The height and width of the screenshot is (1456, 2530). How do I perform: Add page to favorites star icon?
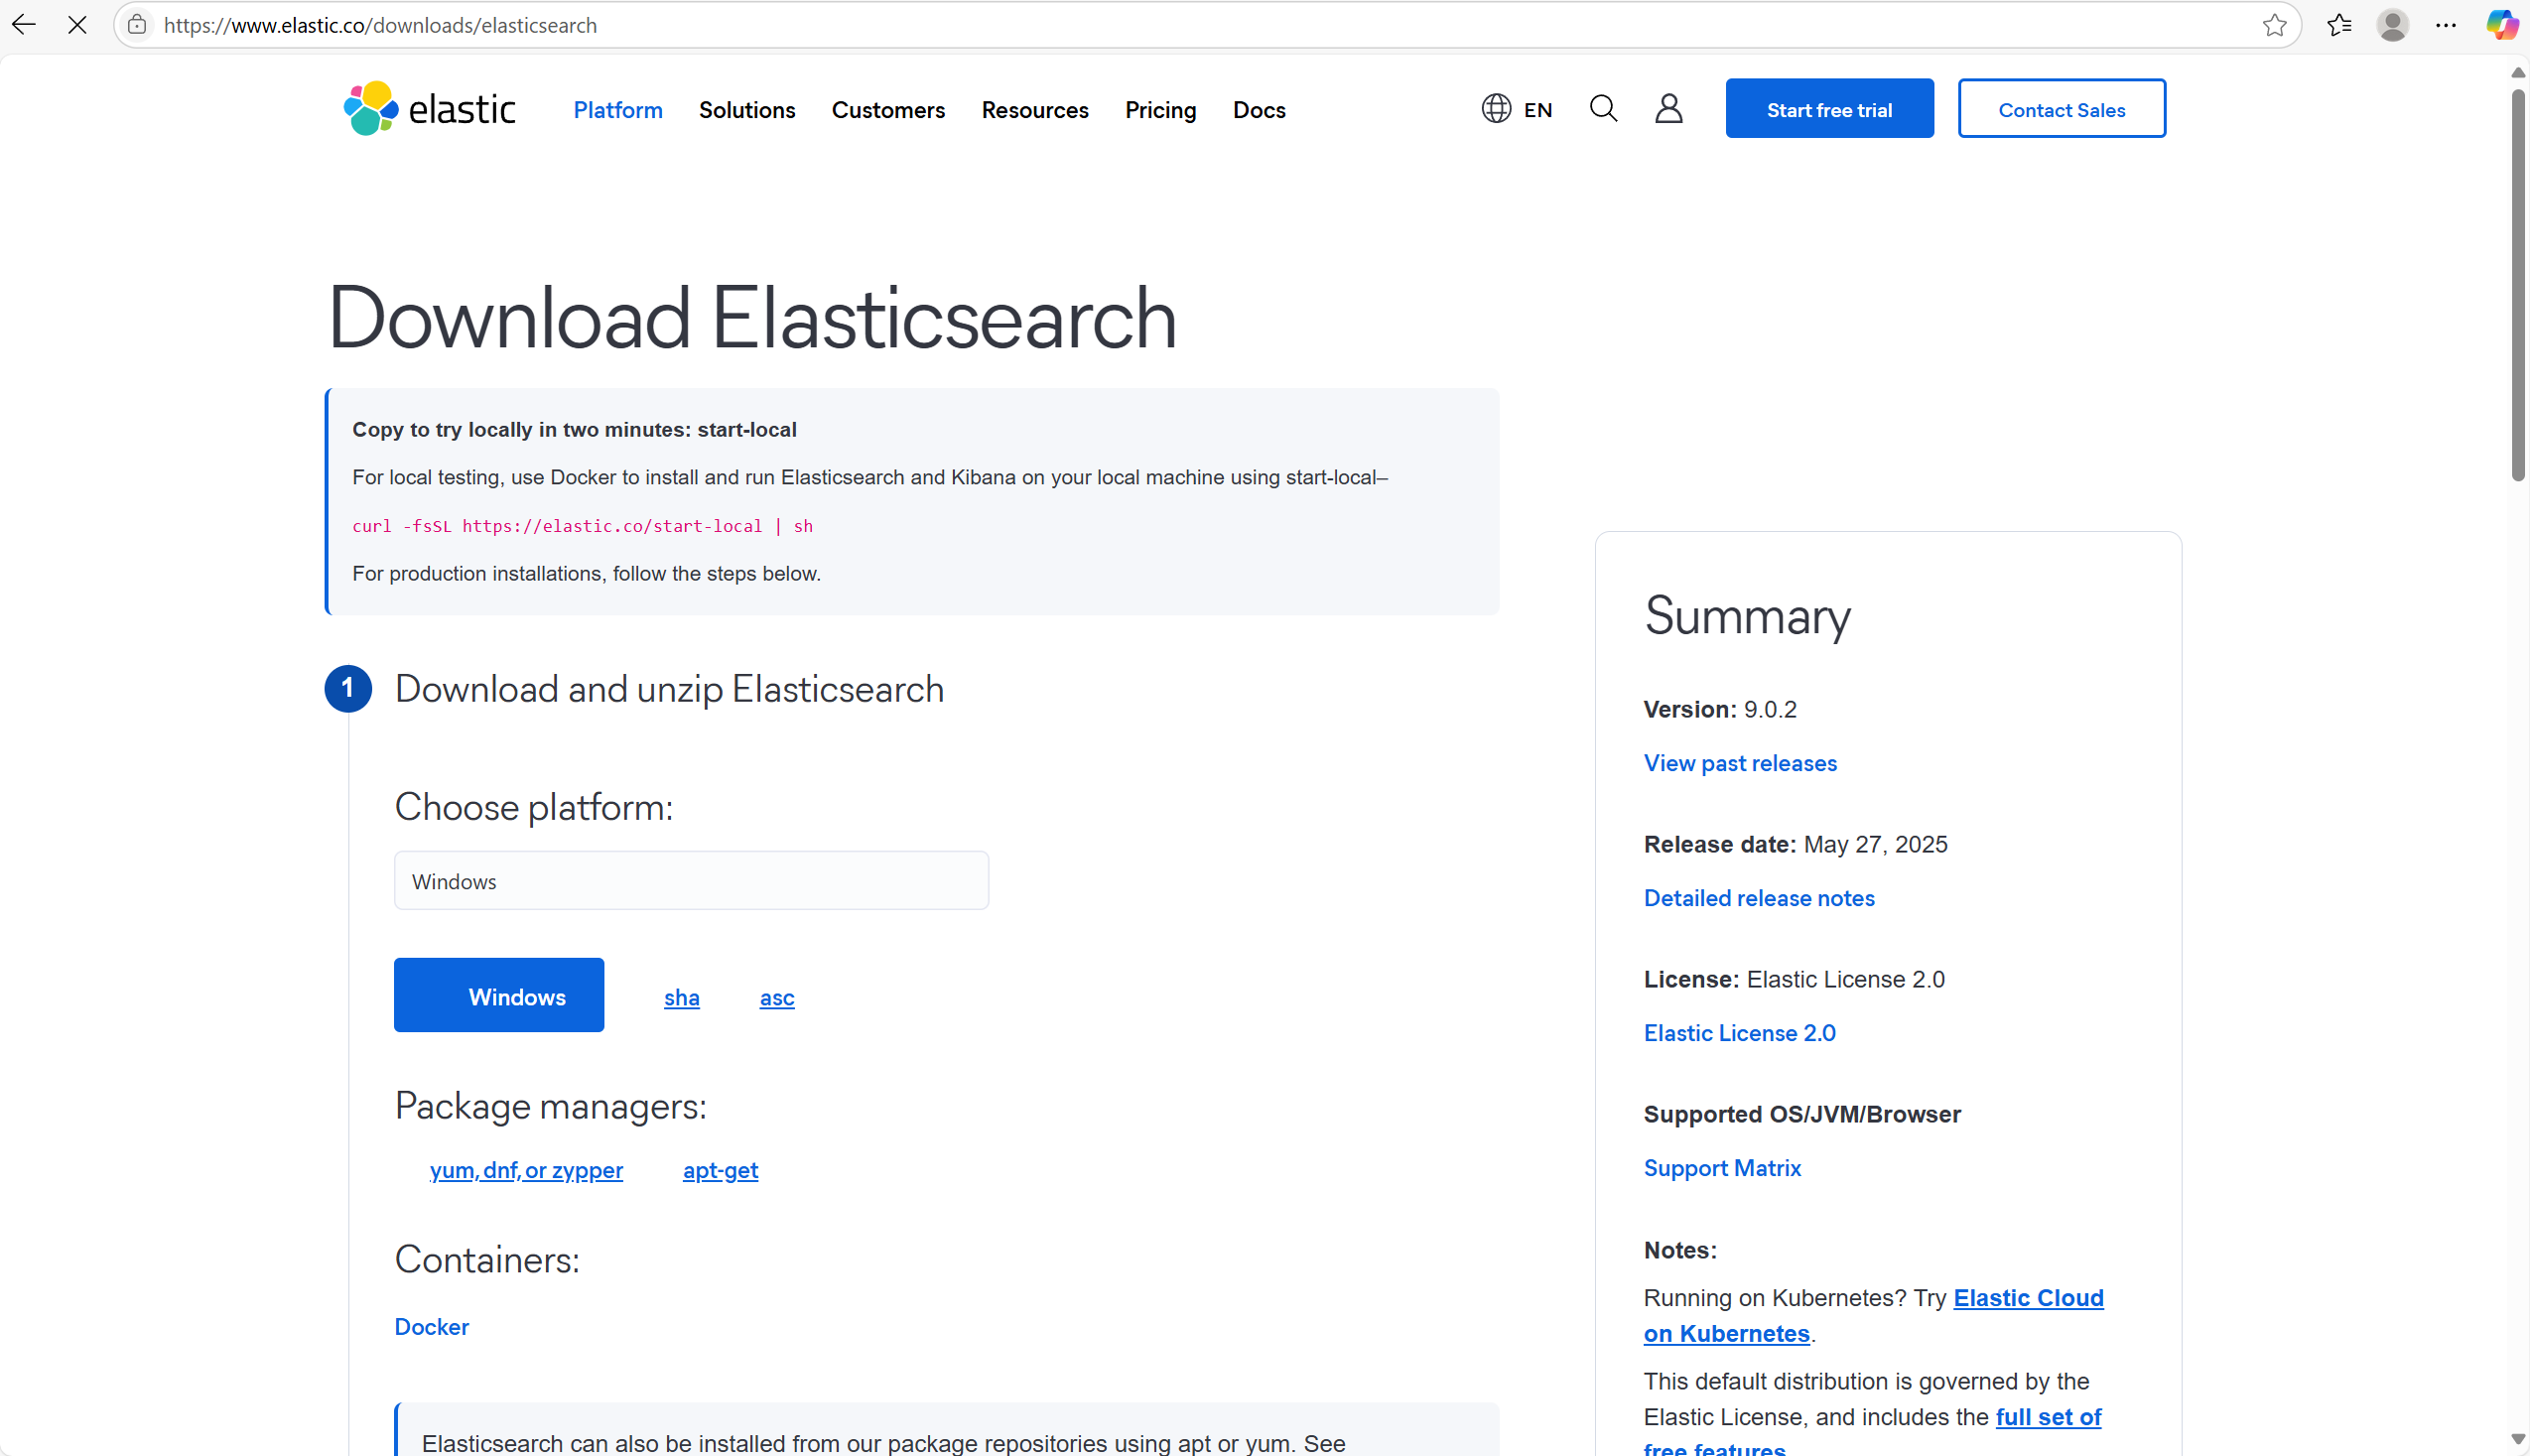point(2274,25)
